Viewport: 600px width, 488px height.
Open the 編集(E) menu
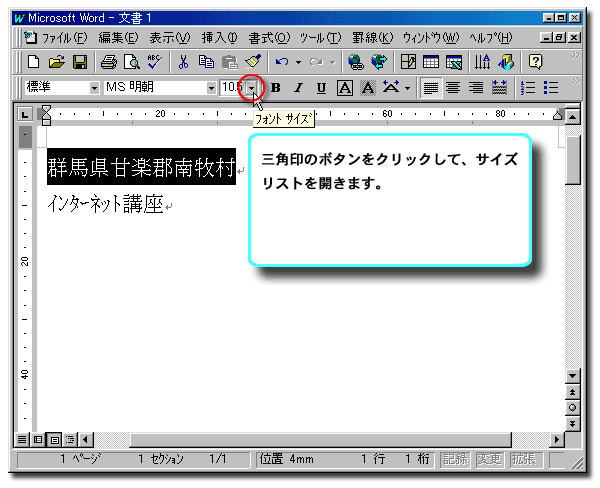(118, 38)
